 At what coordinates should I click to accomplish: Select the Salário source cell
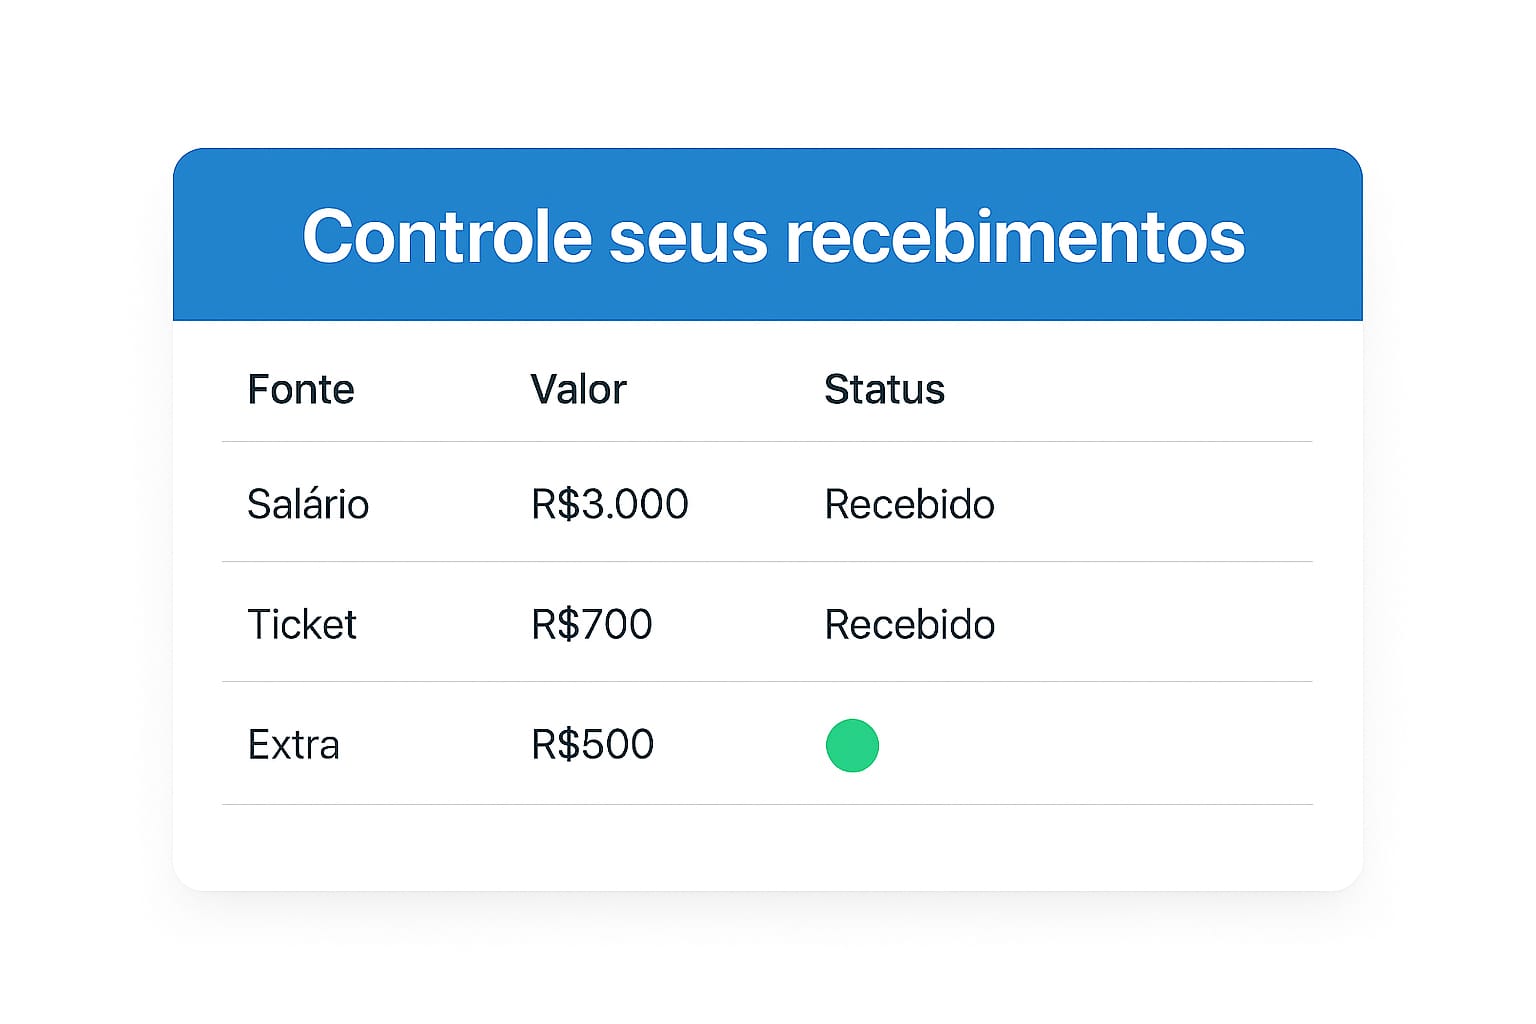tap(308, 504)
